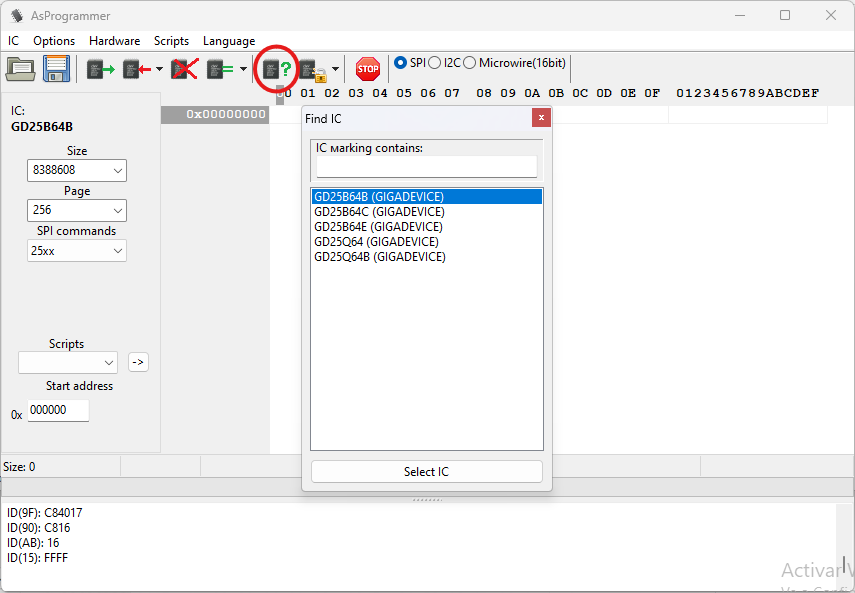The image size is (855, 593).
Task: Click the log line ID(15): FFFF
Action: pos(38,558)
